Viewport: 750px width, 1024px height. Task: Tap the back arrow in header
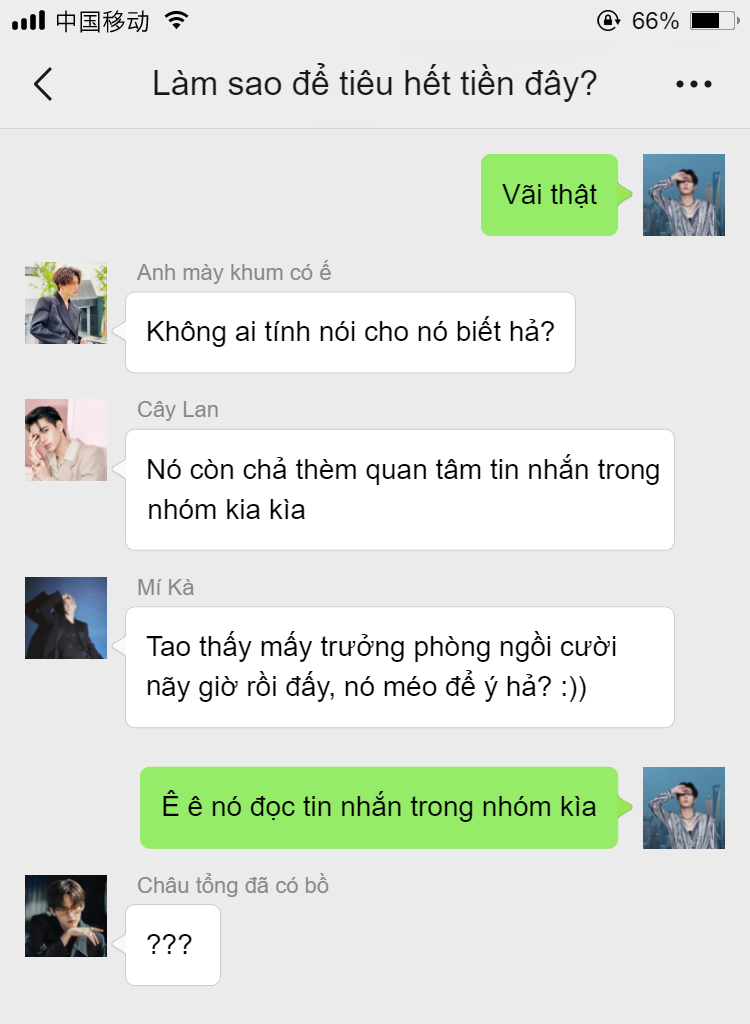pos(43,84)
